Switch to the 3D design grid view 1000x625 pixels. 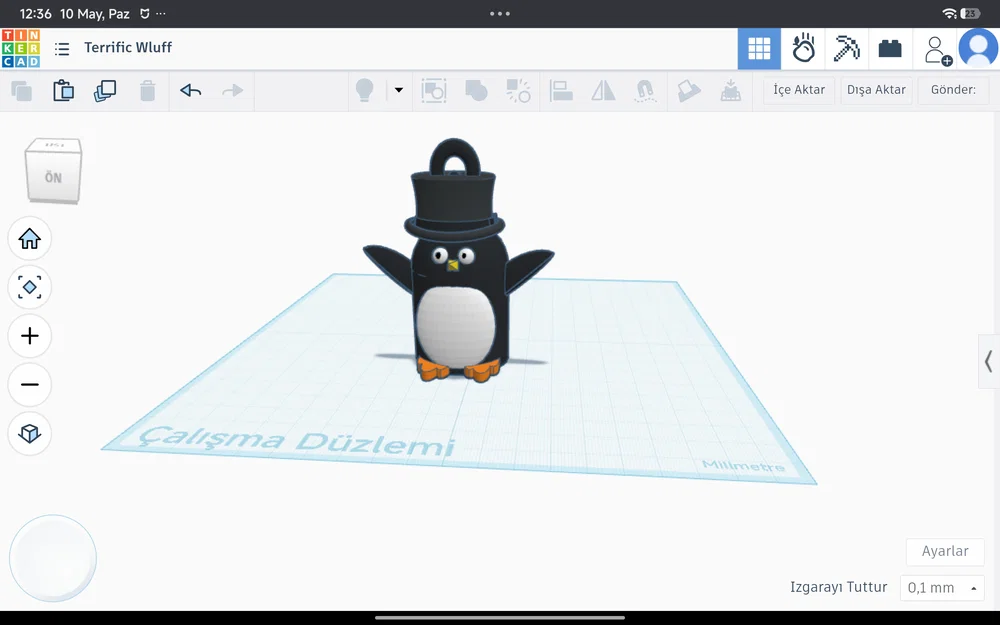point(759,48)
